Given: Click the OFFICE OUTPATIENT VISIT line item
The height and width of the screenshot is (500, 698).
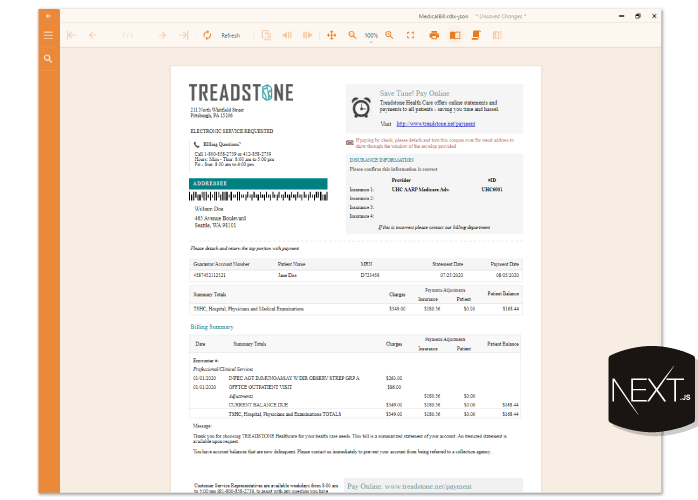Looking at the screenshot, I should (x=260, y=387).
